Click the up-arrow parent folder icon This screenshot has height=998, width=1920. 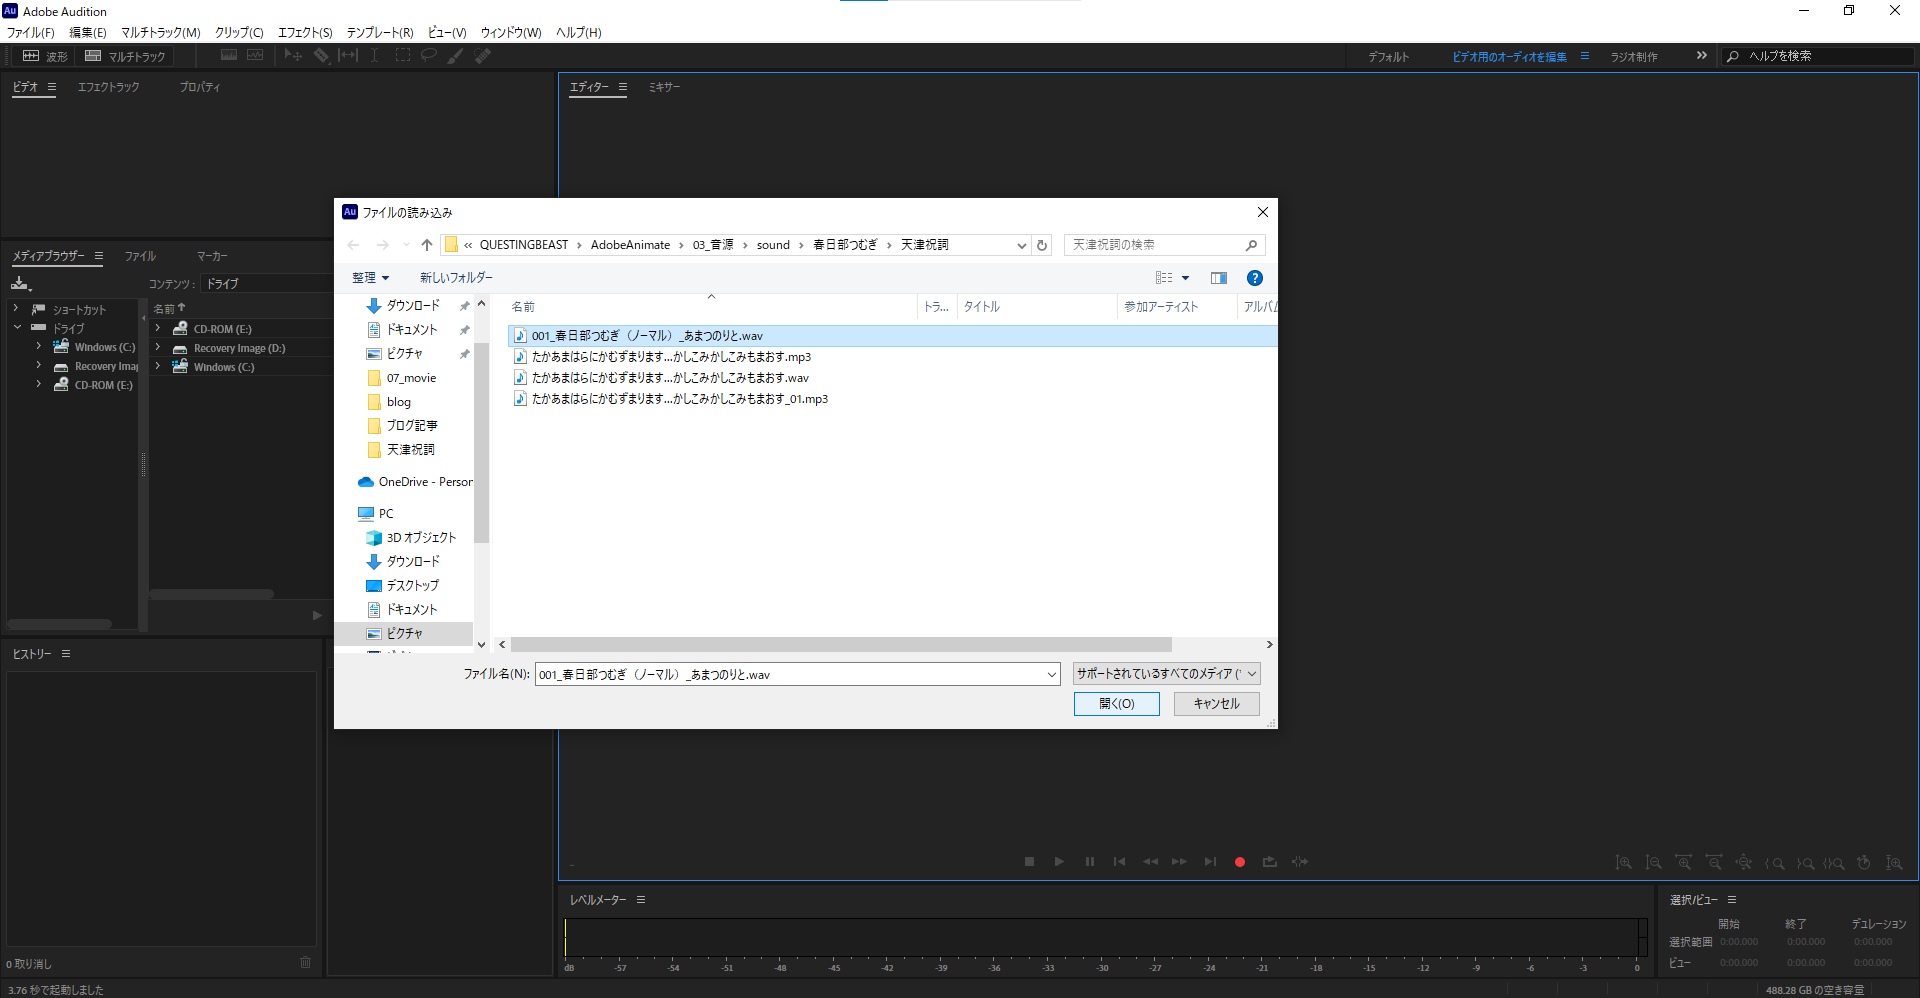(x=427, y=245)
